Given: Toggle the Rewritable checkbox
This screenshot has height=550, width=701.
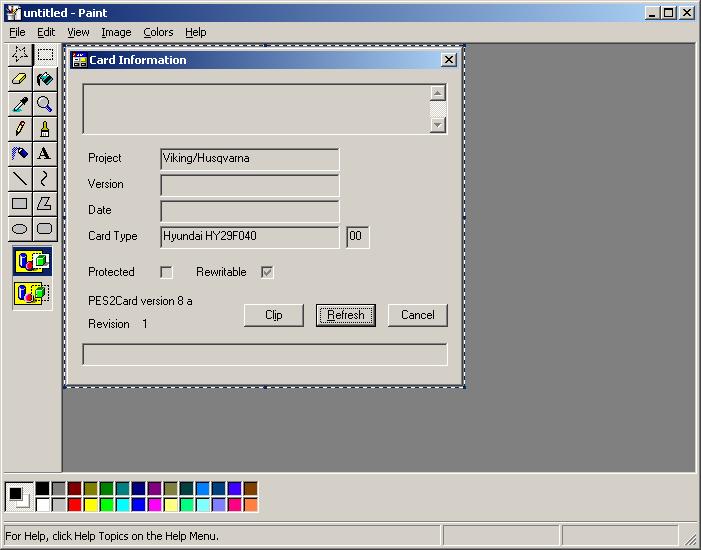Looking at the screenshot, I should [267, 272].
